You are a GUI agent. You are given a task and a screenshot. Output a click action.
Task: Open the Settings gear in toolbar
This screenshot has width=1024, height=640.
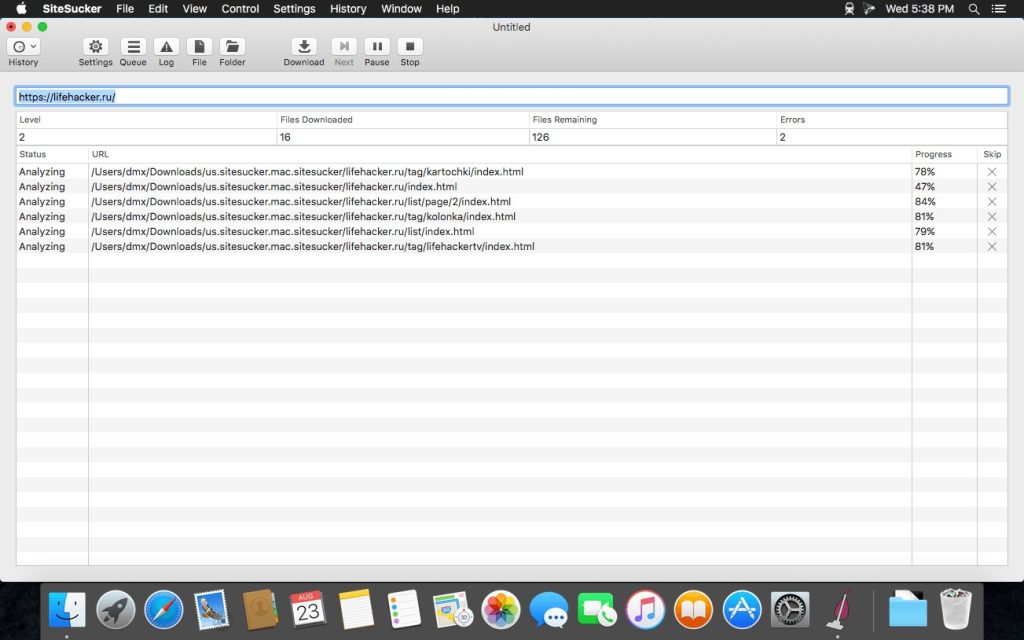pyautogui.click(x=95, y=47)
